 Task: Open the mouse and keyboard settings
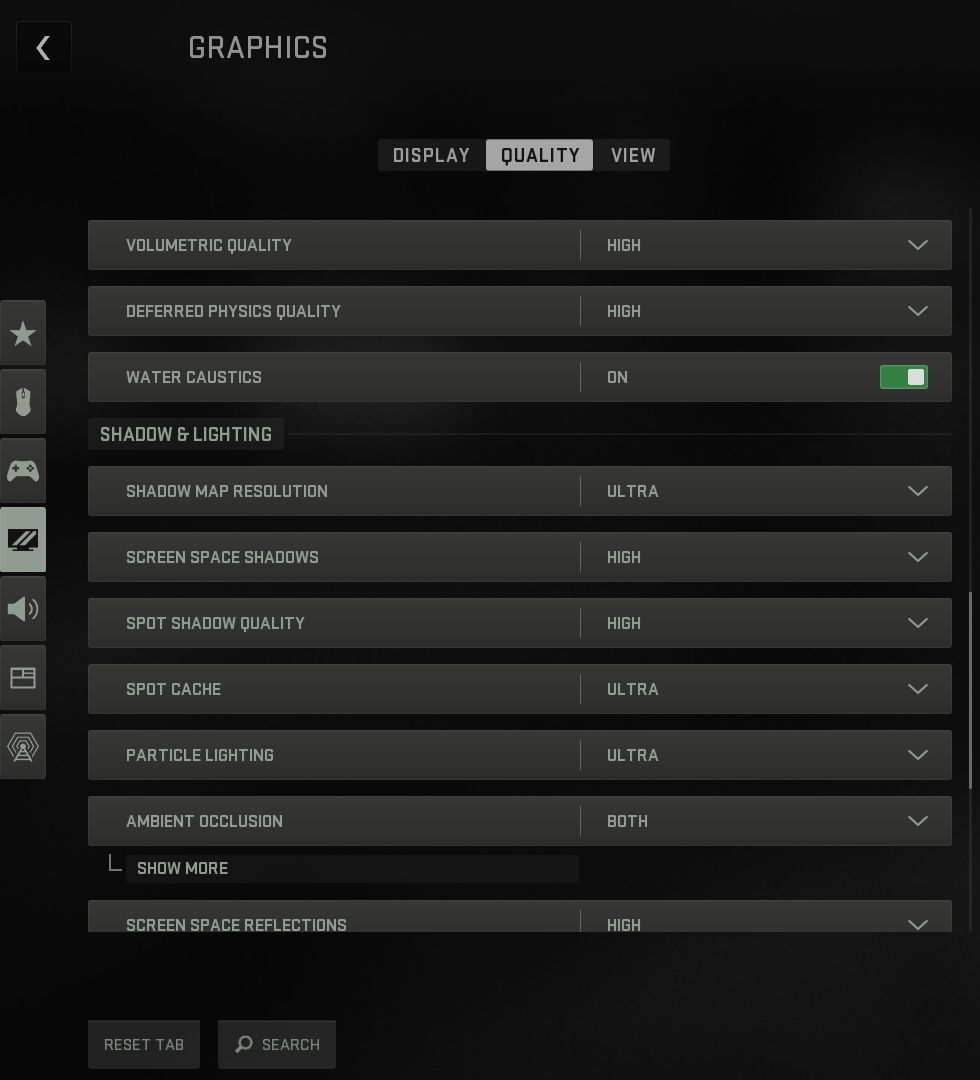[x=23, y=402]
